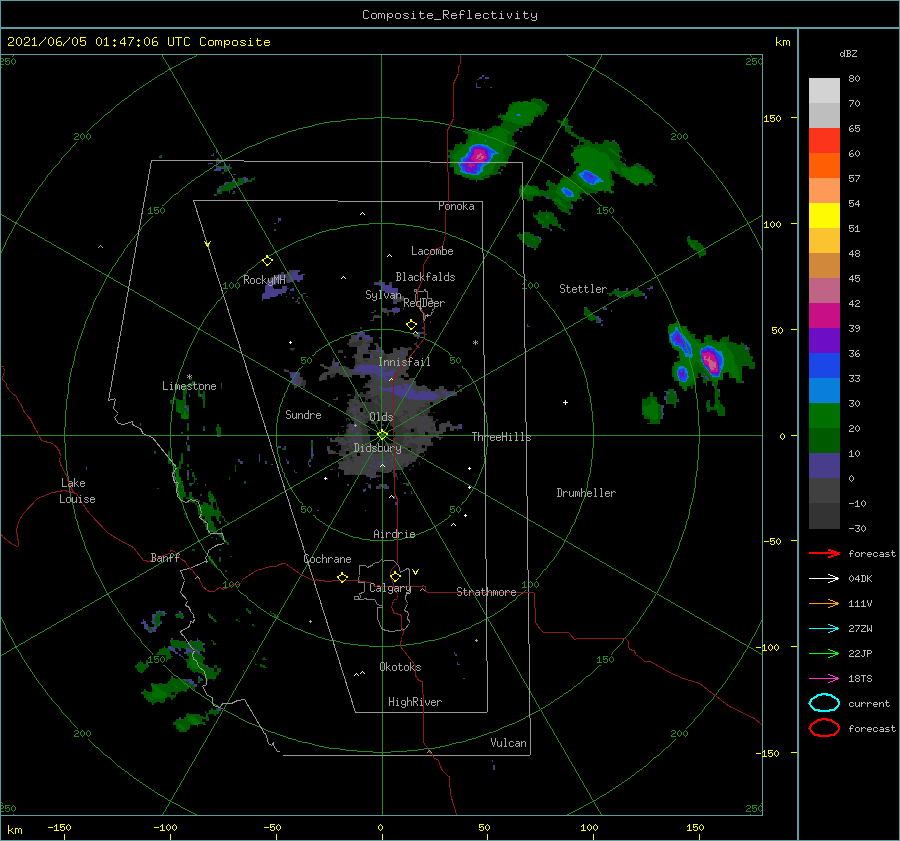This screenshot has width=900, height=841.
Task: Click the yellow V marker beside Calgary diamond
Action: pos(416,572)
